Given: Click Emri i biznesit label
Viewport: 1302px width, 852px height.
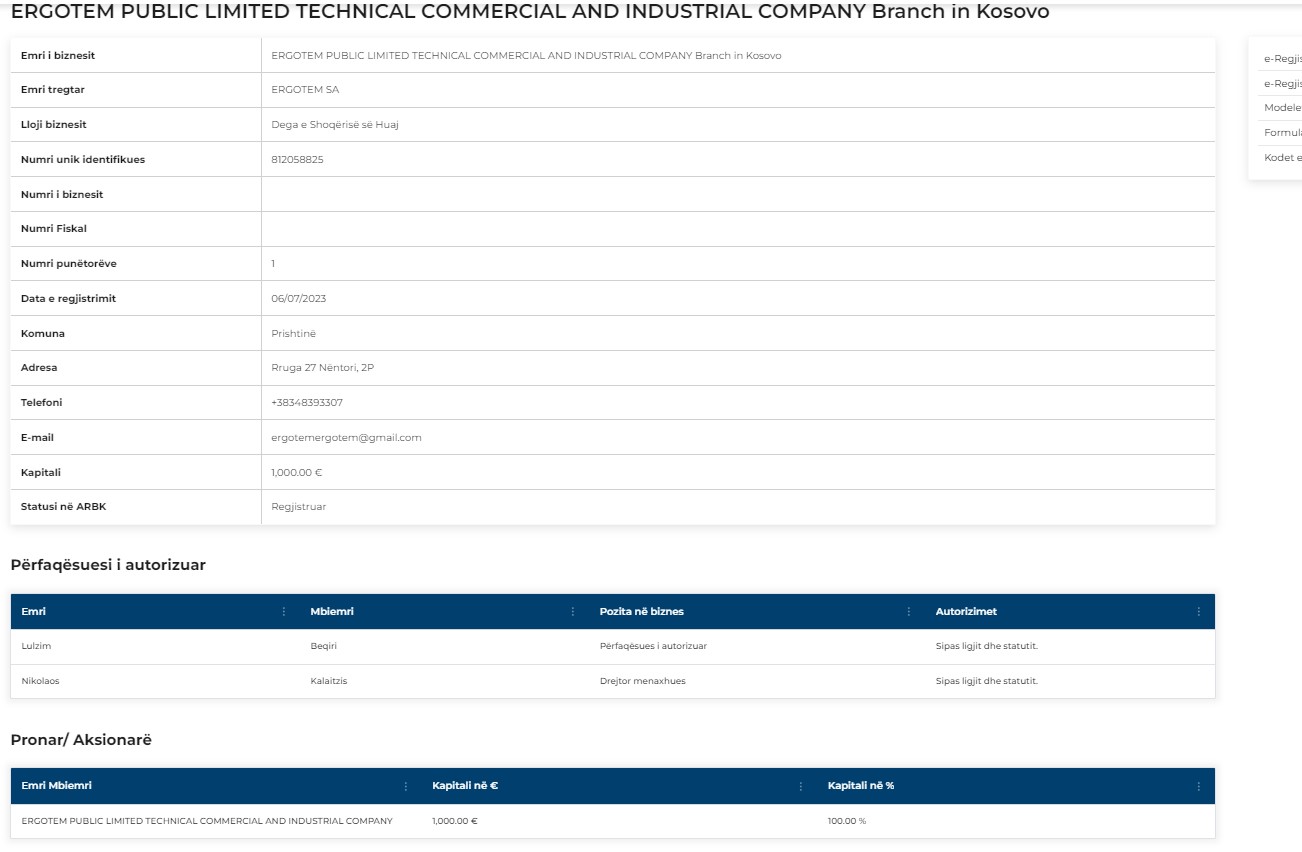Looking at the screenshot, I should point(58,56).
